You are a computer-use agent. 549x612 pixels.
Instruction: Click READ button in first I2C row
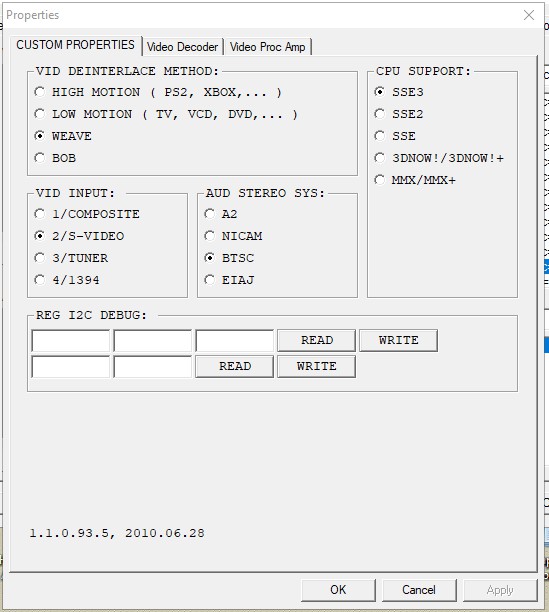(316, 340)
